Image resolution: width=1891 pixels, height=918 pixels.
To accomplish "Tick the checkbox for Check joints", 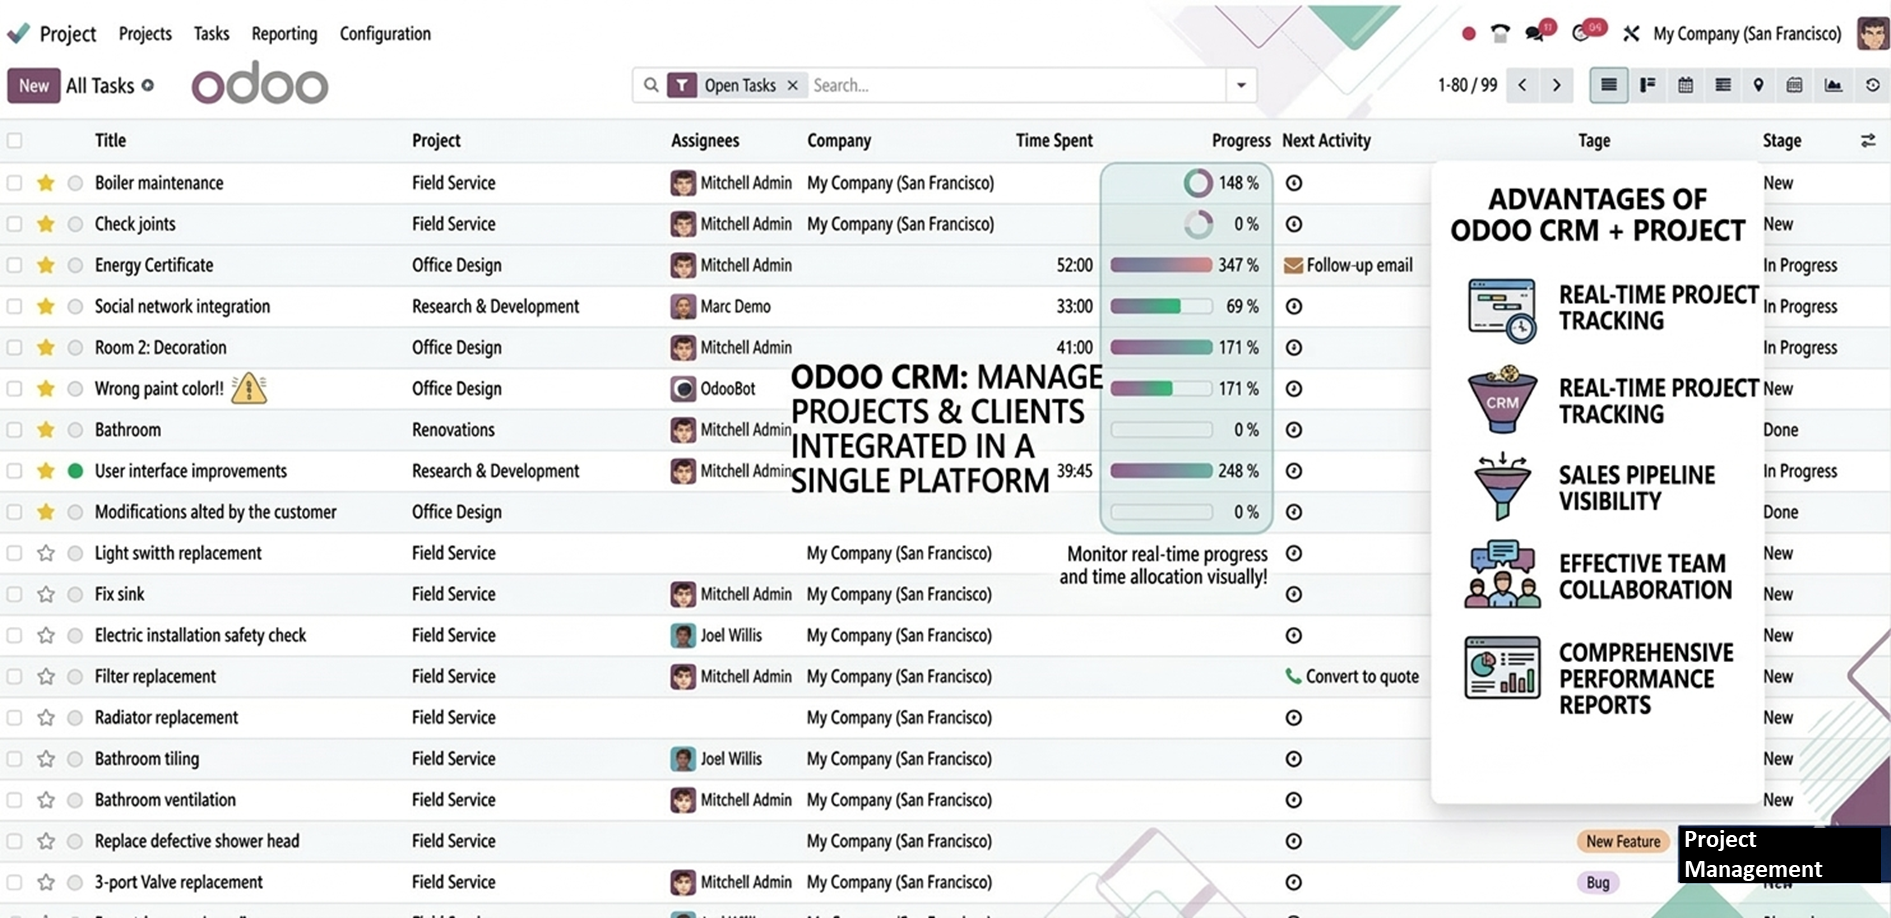I will [x=15, y=224].
